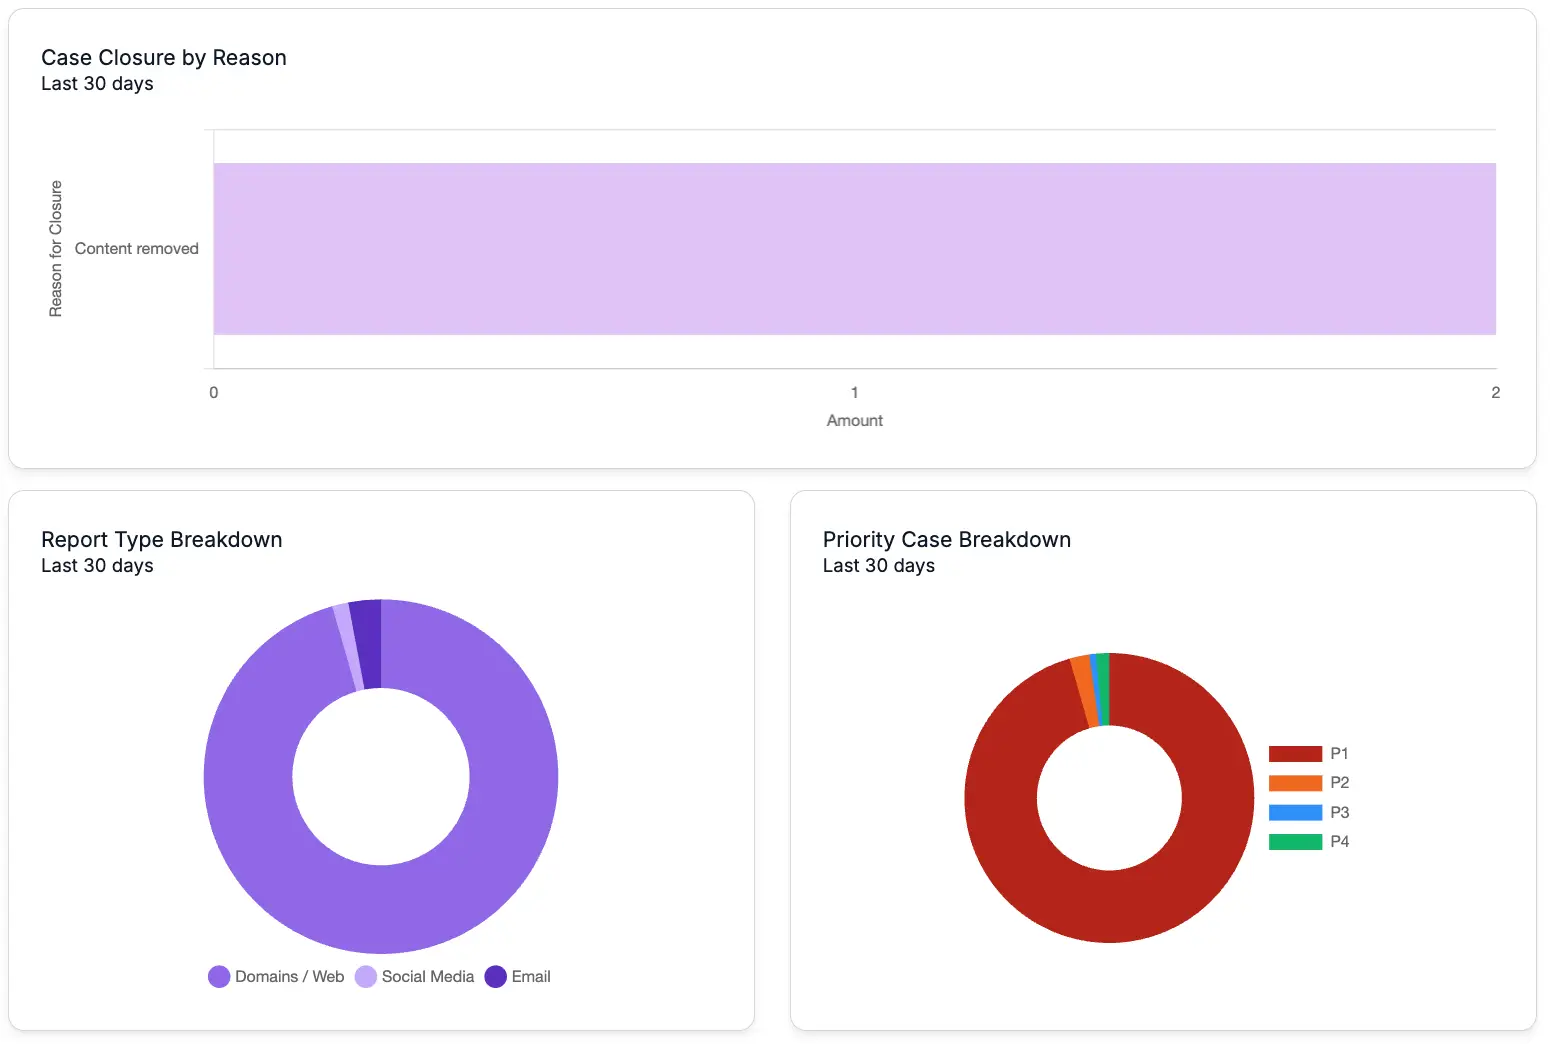1550x1044 pixels.
Task: Click the 'Content removed' axis label
Action: [137, 249]
